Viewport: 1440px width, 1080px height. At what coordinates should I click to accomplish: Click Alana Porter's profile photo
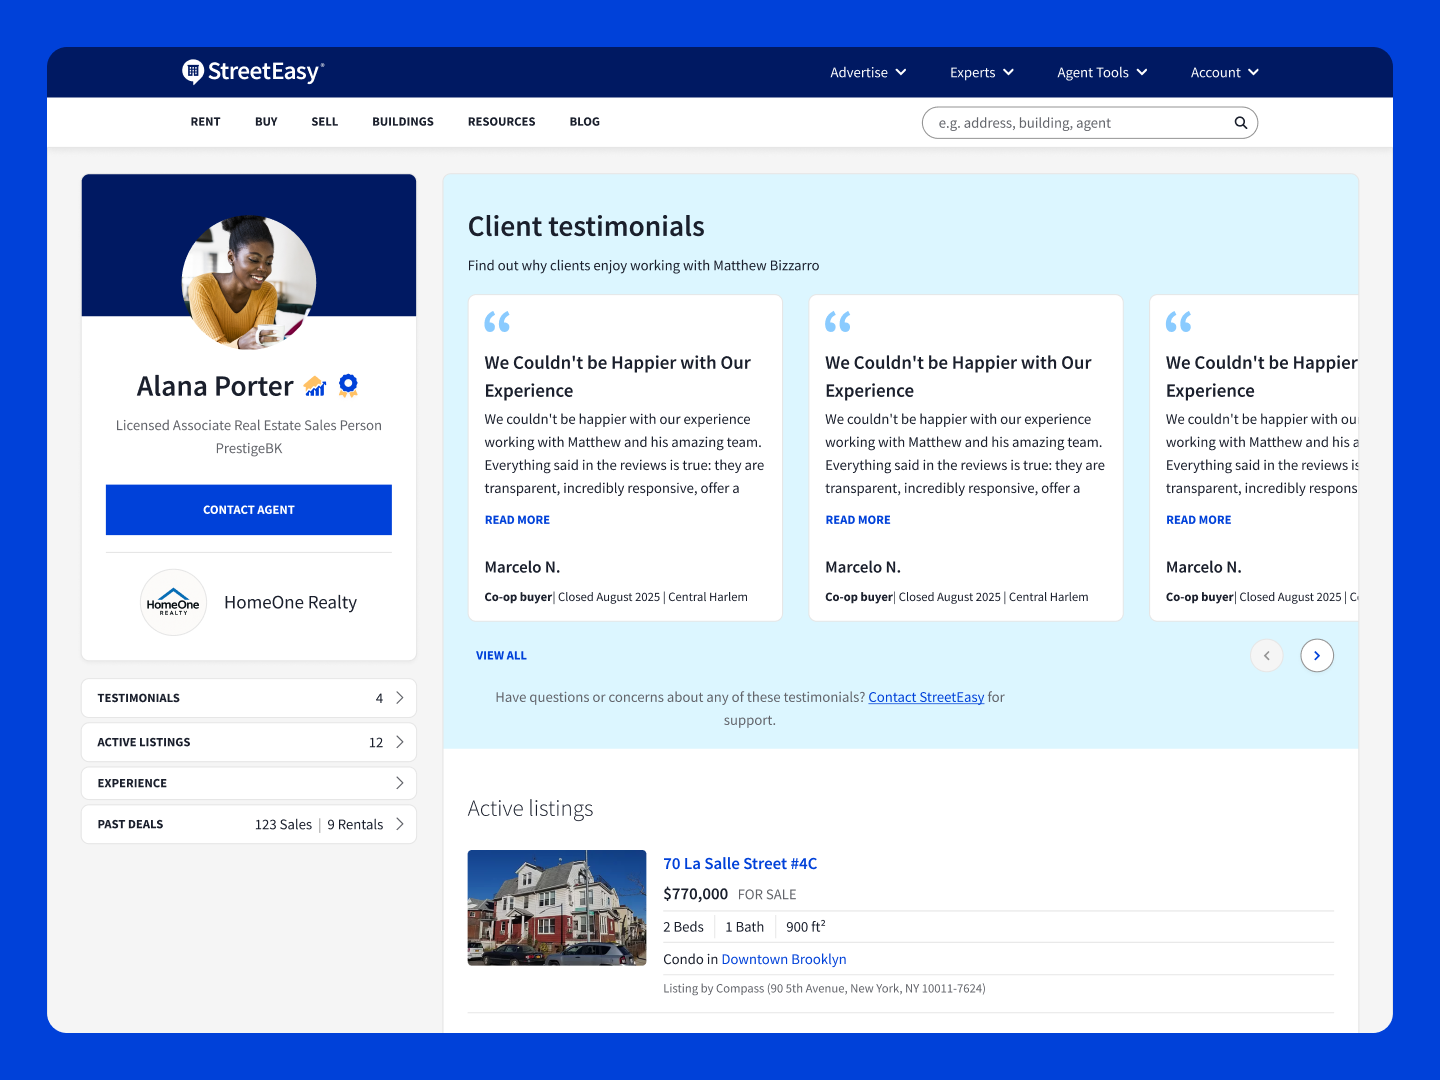[249, 282]
